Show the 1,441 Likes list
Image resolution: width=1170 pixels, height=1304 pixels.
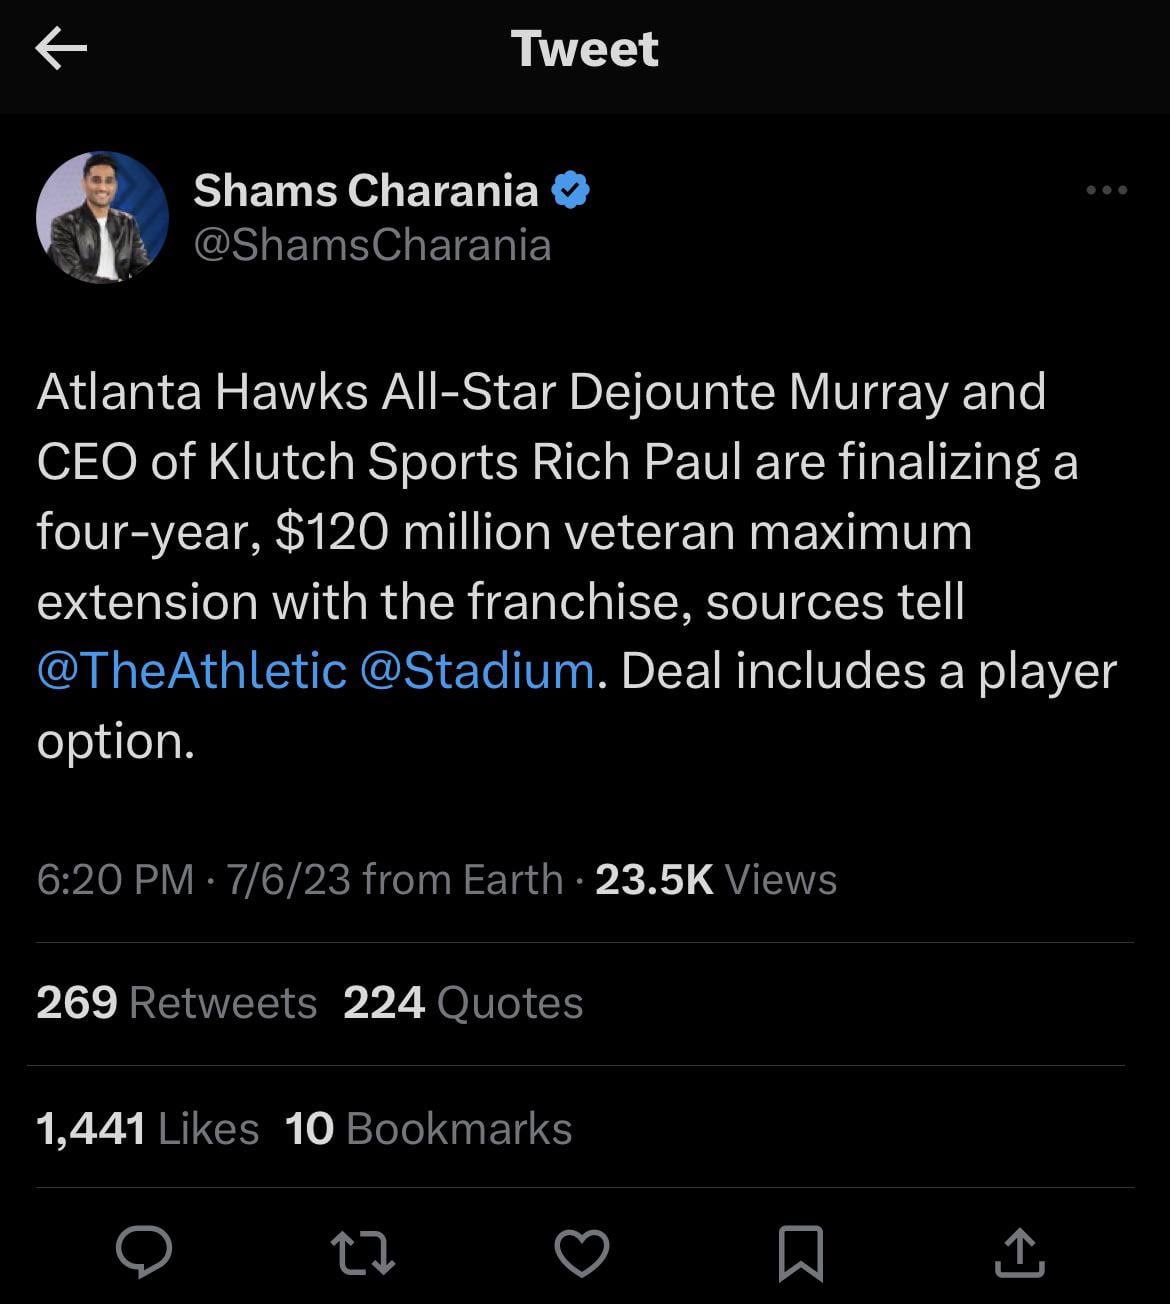(147, 1129)
